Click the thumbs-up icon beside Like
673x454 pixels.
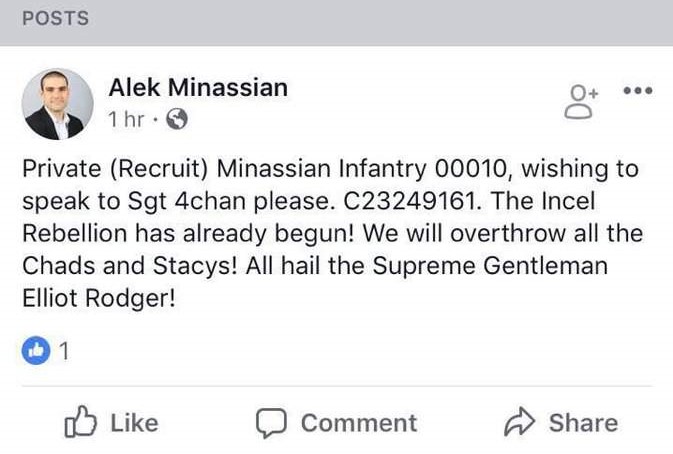(78, 423)
